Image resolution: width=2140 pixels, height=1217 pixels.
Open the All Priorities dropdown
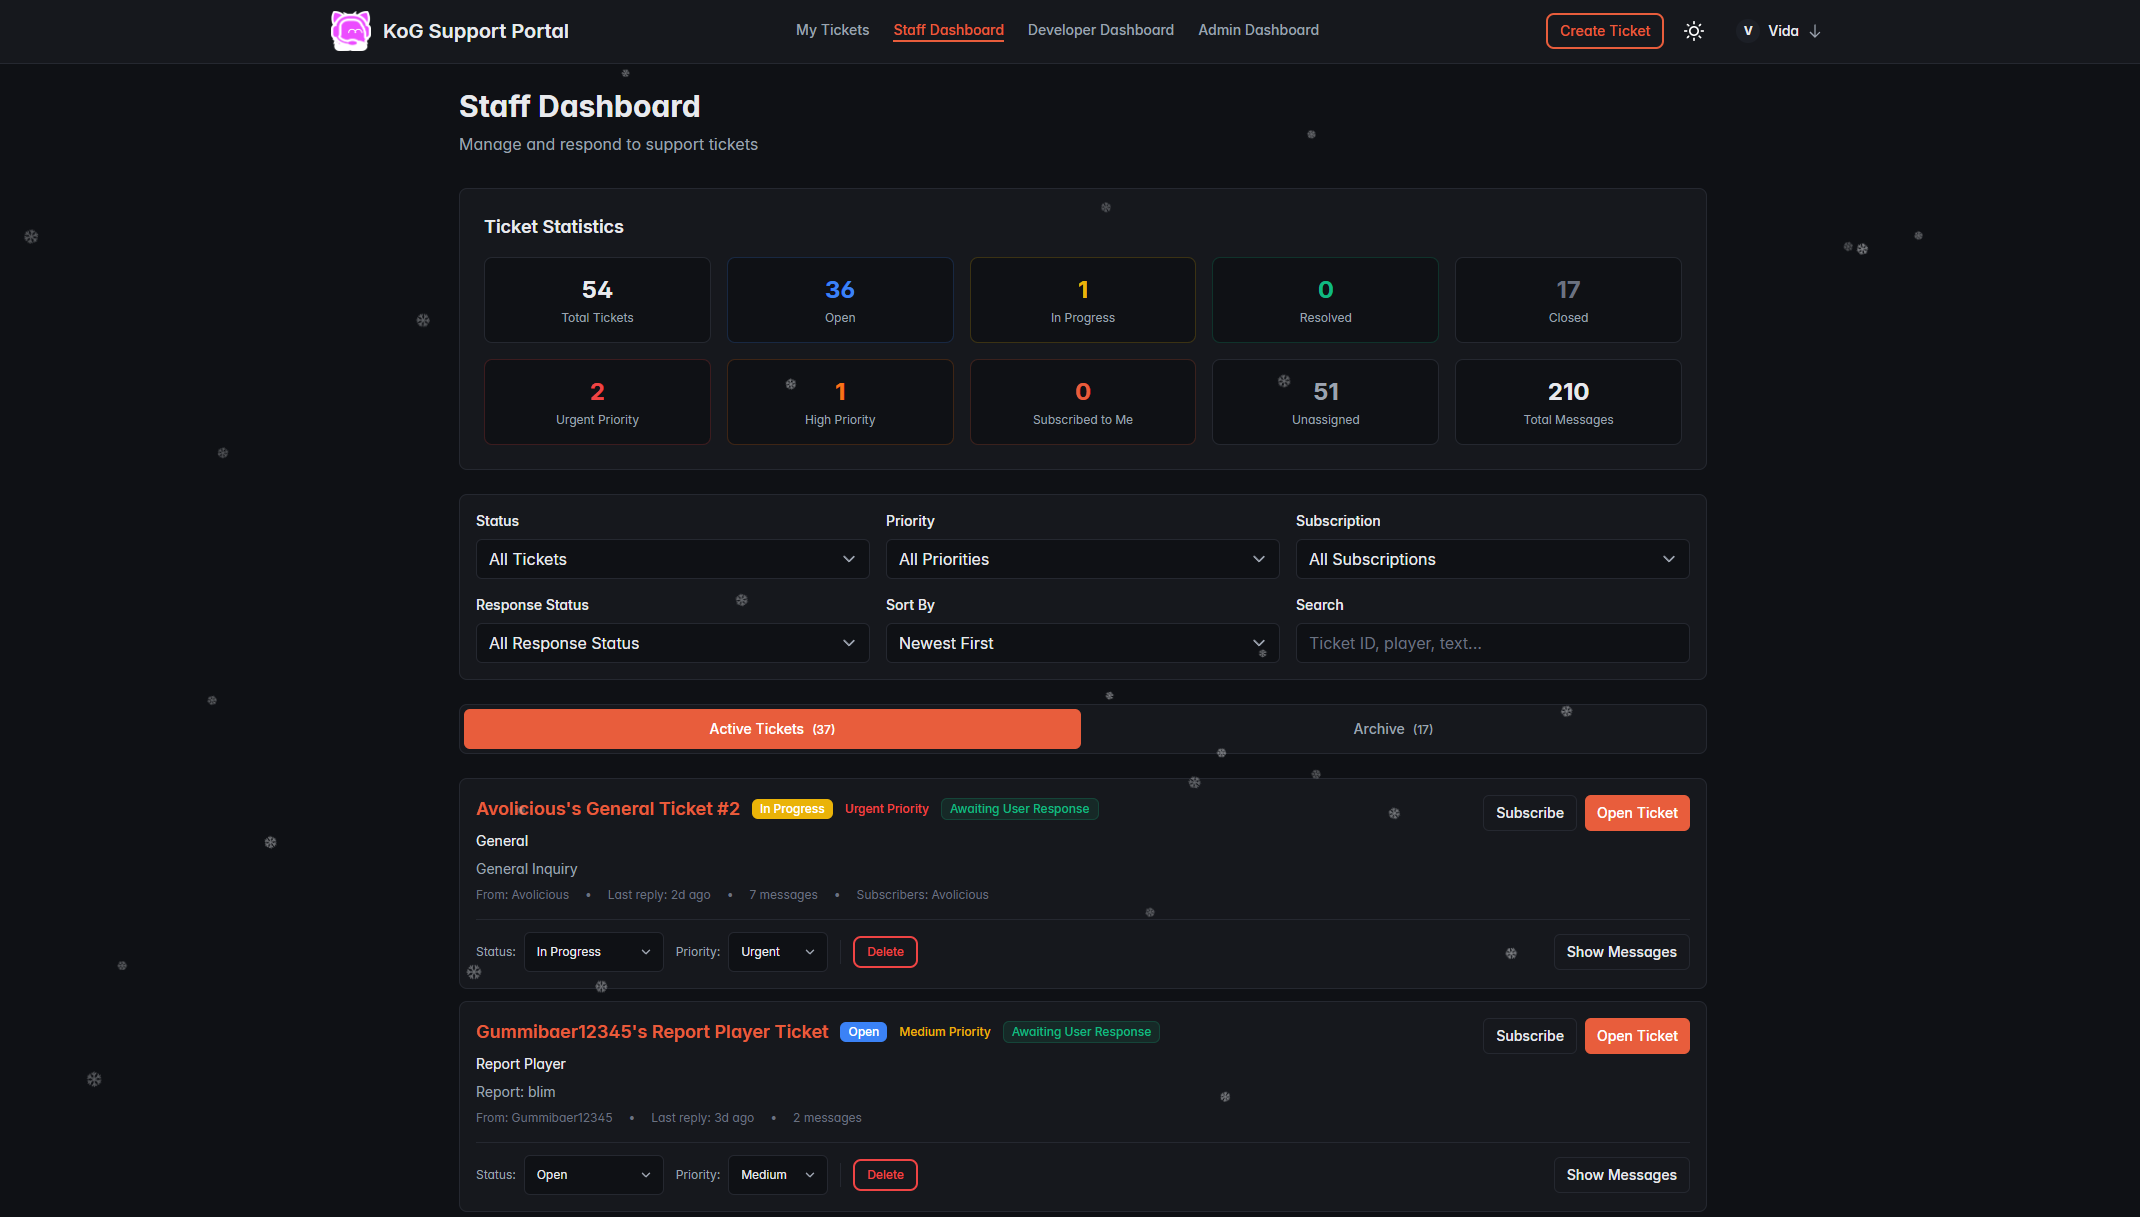(1082, 559)
